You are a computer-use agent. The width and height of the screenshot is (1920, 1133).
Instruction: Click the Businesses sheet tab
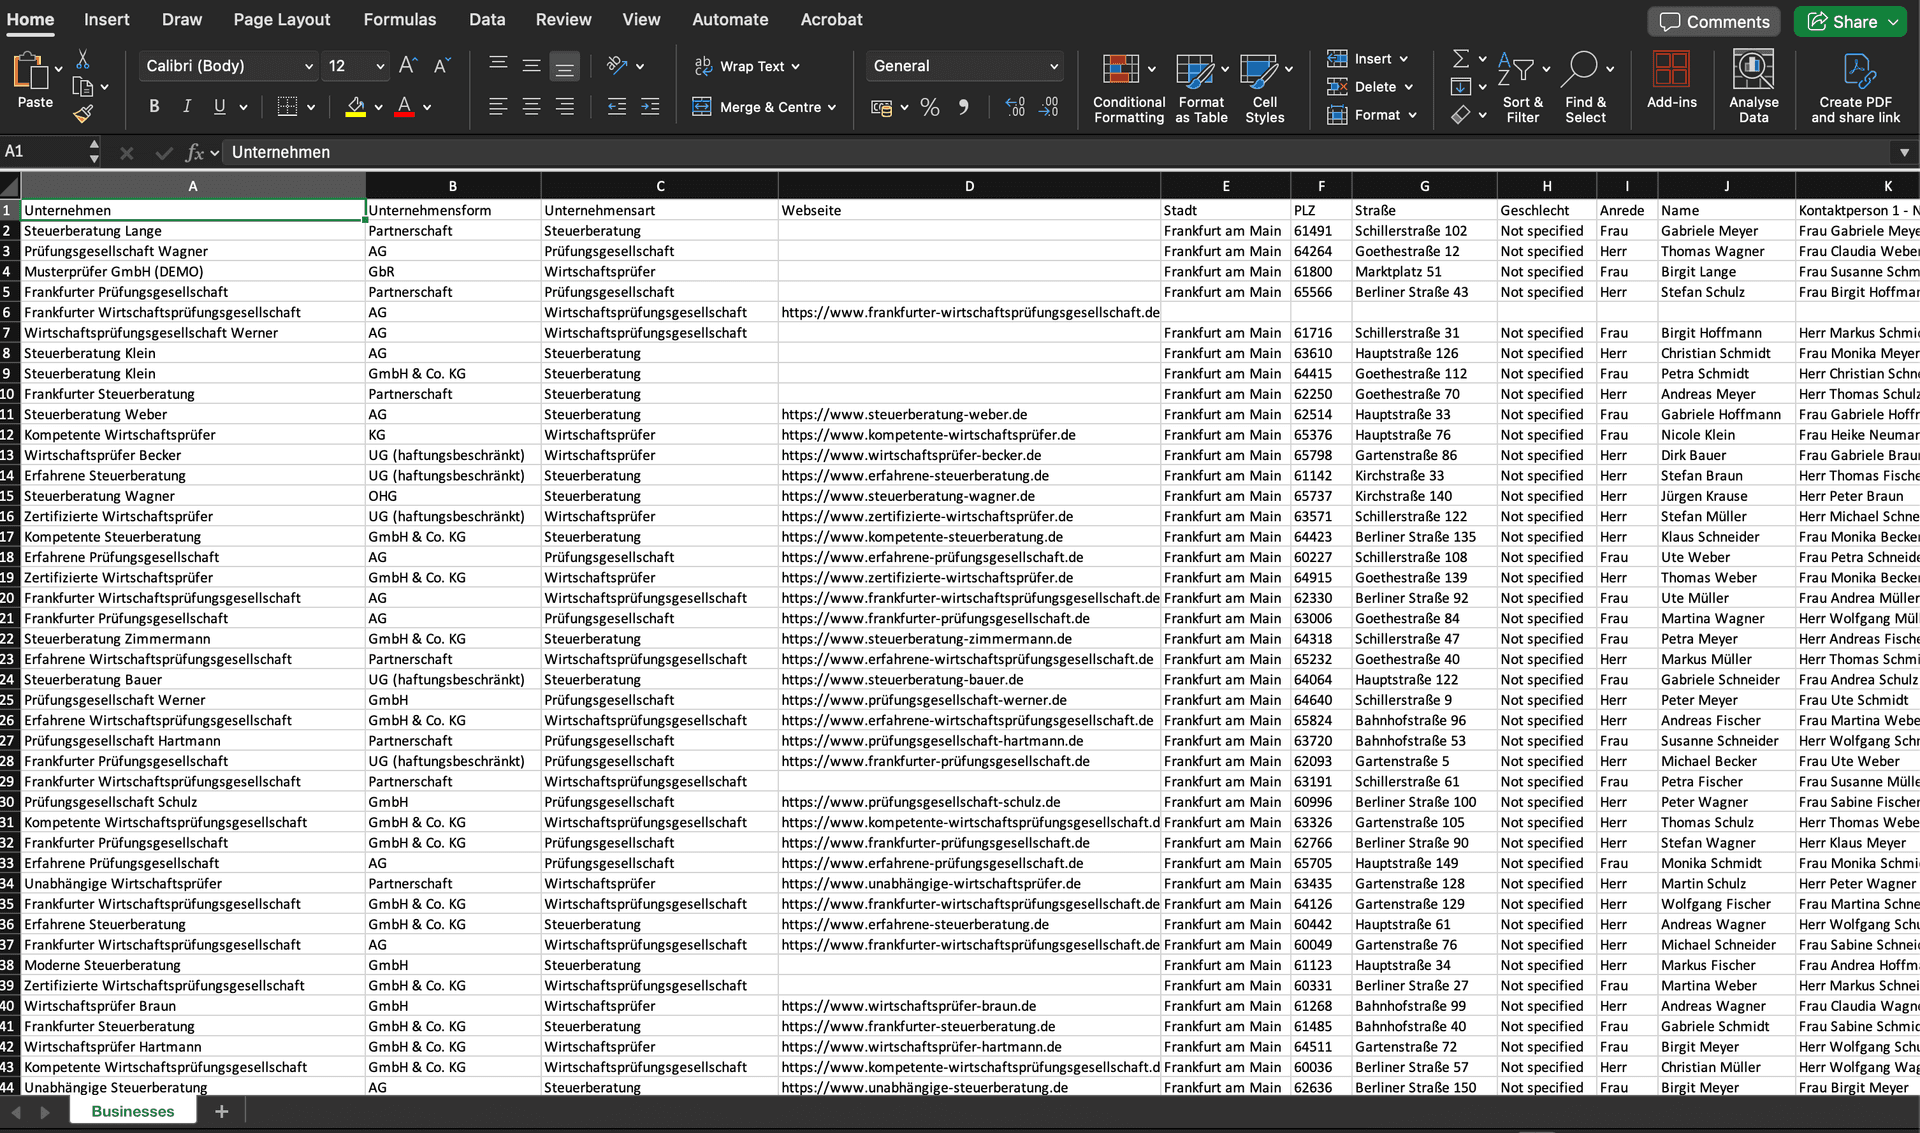[x=132, y=1110]
